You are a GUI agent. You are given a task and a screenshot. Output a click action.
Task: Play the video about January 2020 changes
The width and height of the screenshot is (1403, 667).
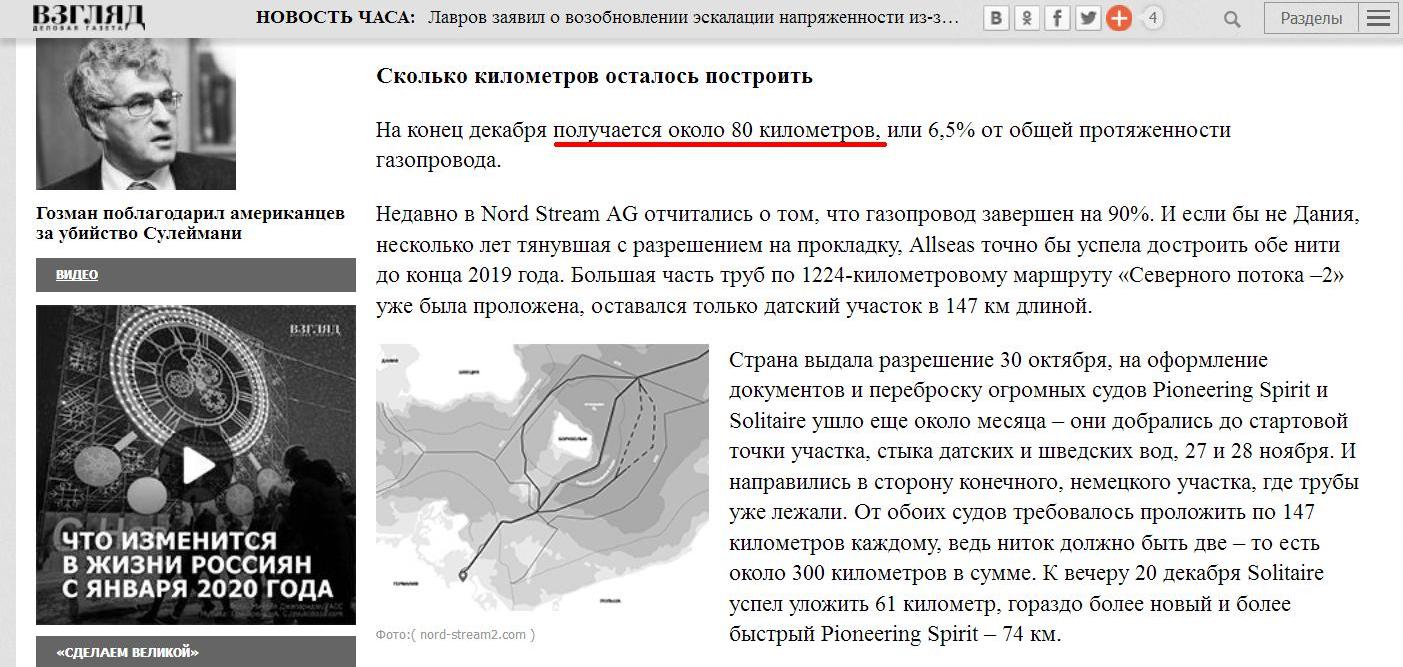pos(196,465)
